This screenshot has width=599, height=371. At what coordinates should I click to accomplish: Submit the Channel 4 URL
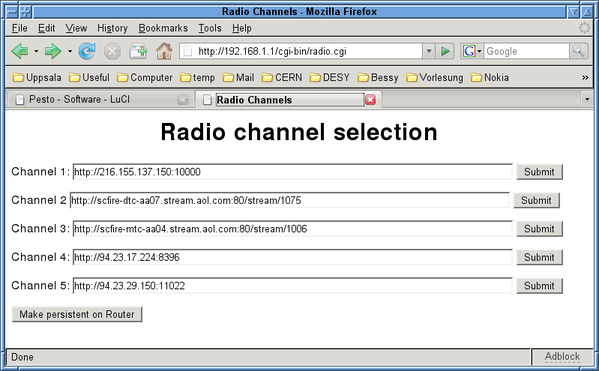[x=539, y=258]
